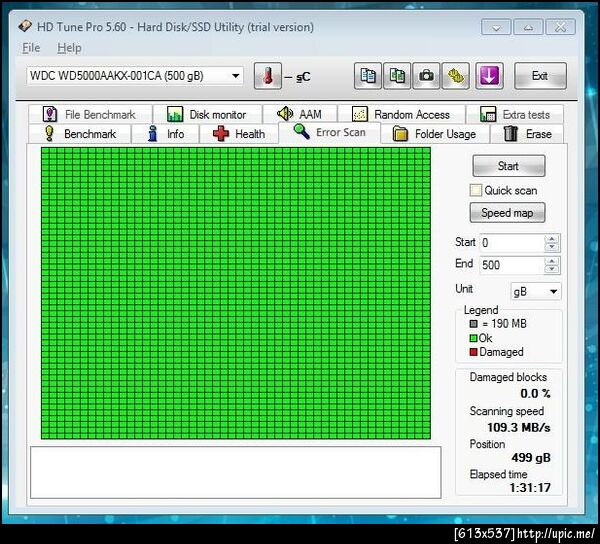
Task: Enable the Quick scan checkbox
Action: tap(476, 190)
